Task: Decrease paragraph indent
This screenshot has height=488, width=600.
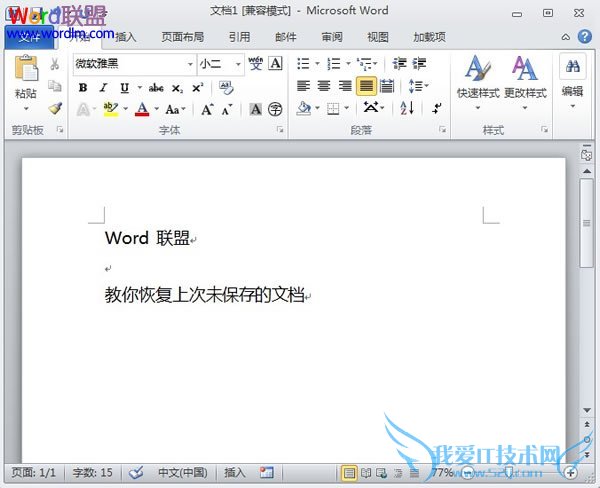Action: pos(399,64)
